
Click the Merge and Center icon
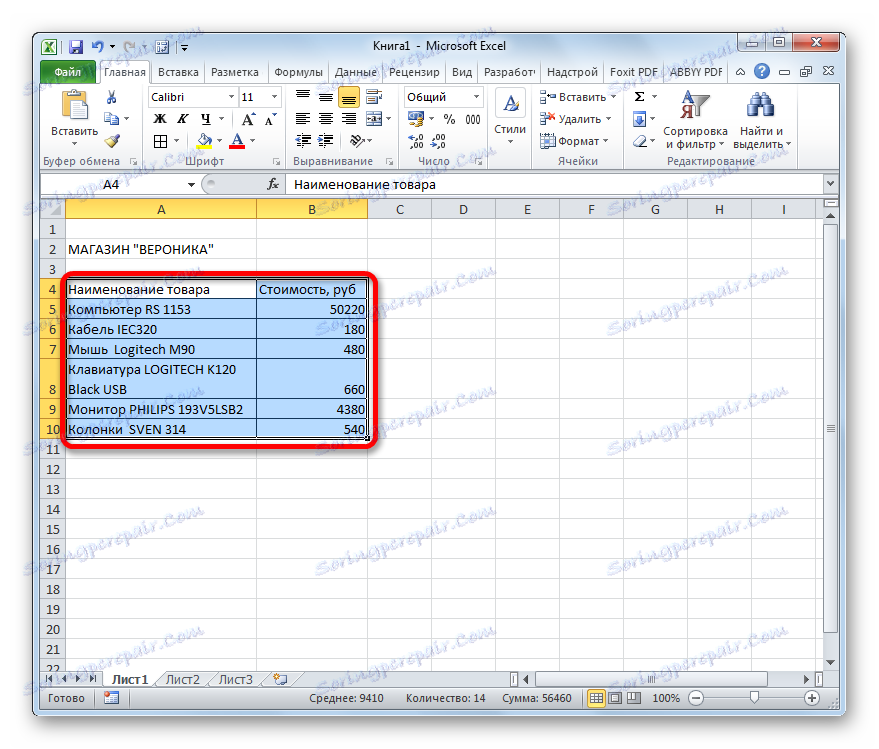(x=374, y=119)
